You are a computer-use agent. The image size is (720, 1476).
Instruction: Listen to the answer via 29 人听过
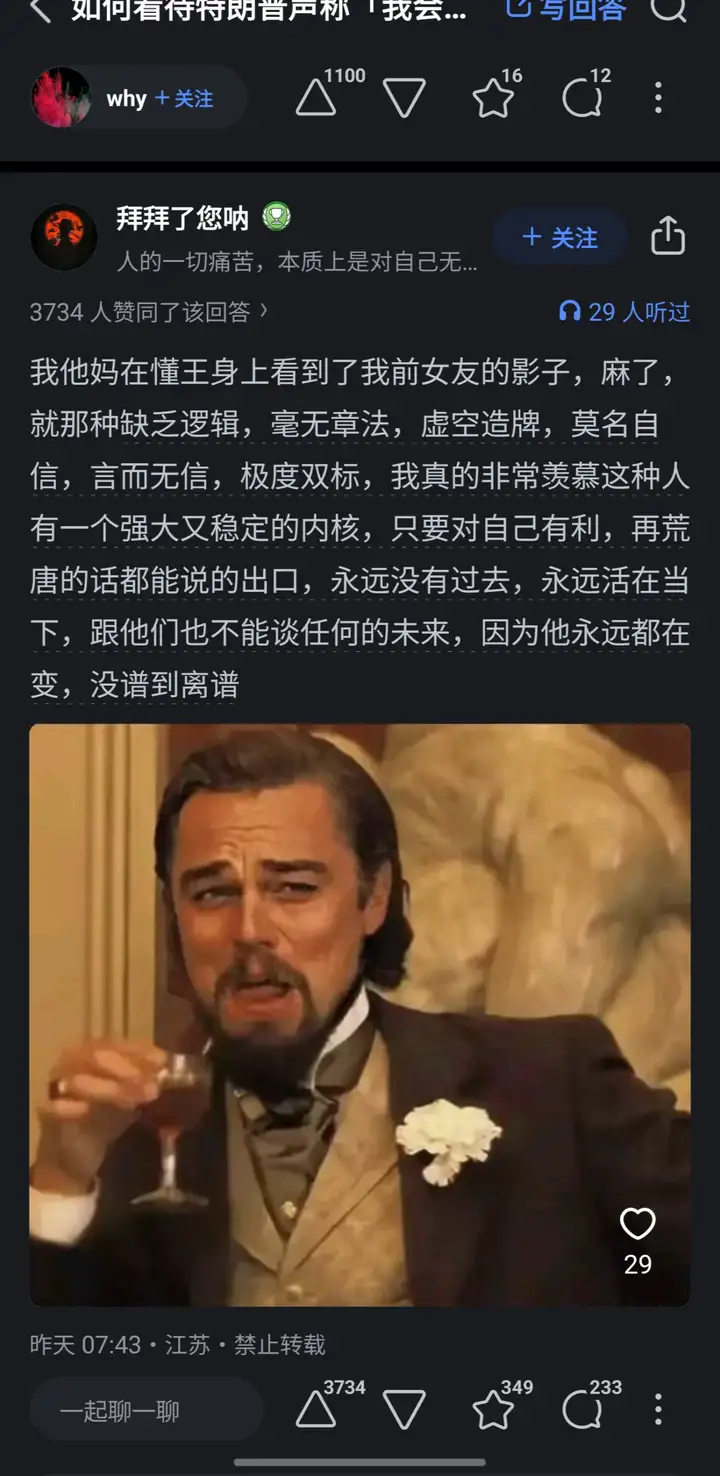(624, 312)
